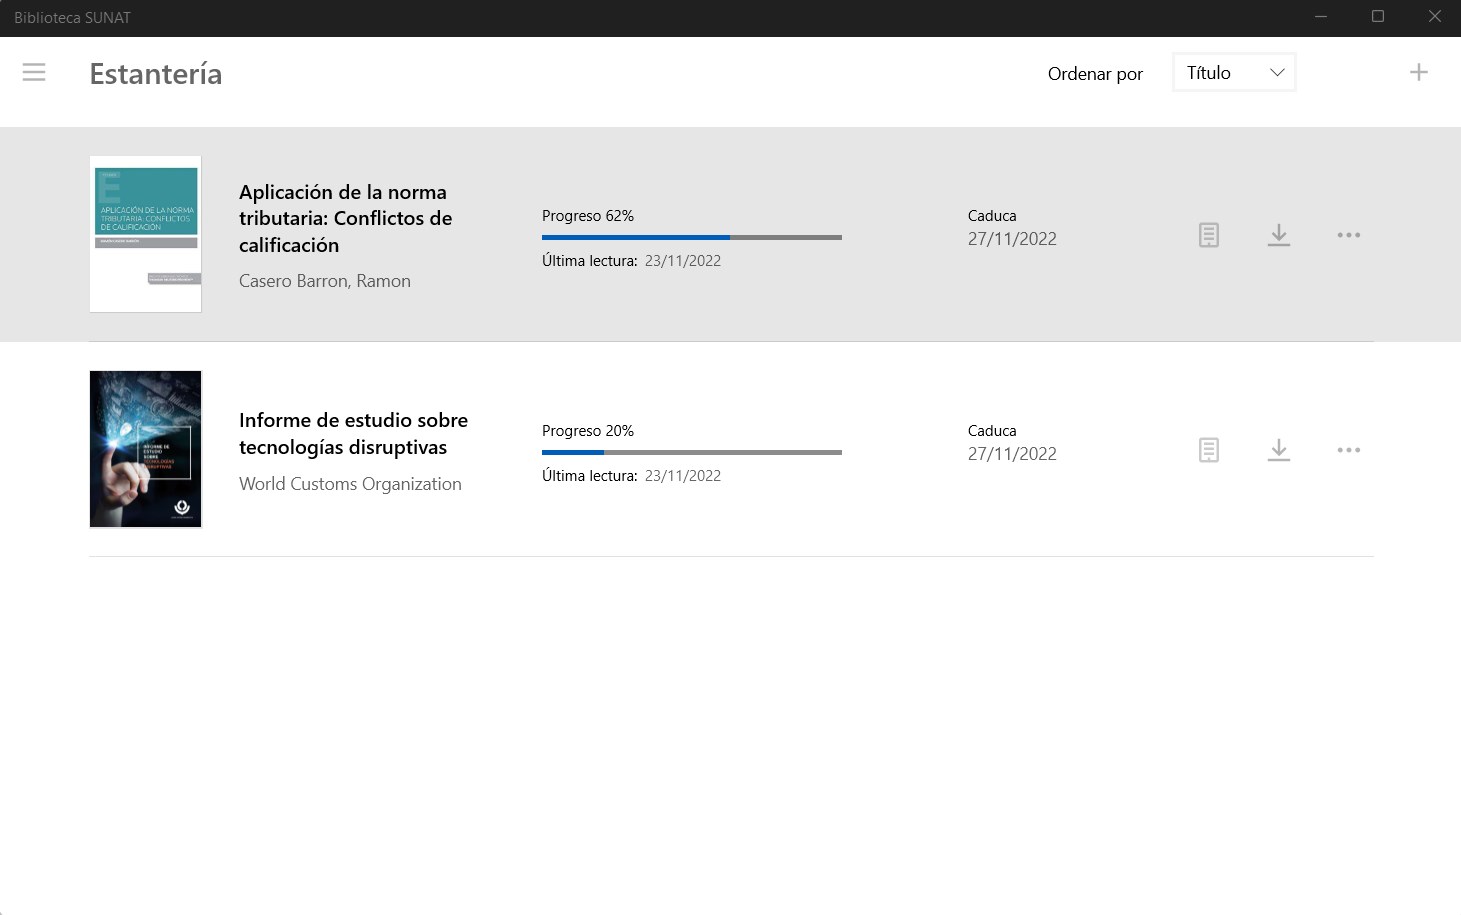Click Caduca date of Aplicación de la norma
This screenshot has width=1461, height=915.
tap(1012, 239)
